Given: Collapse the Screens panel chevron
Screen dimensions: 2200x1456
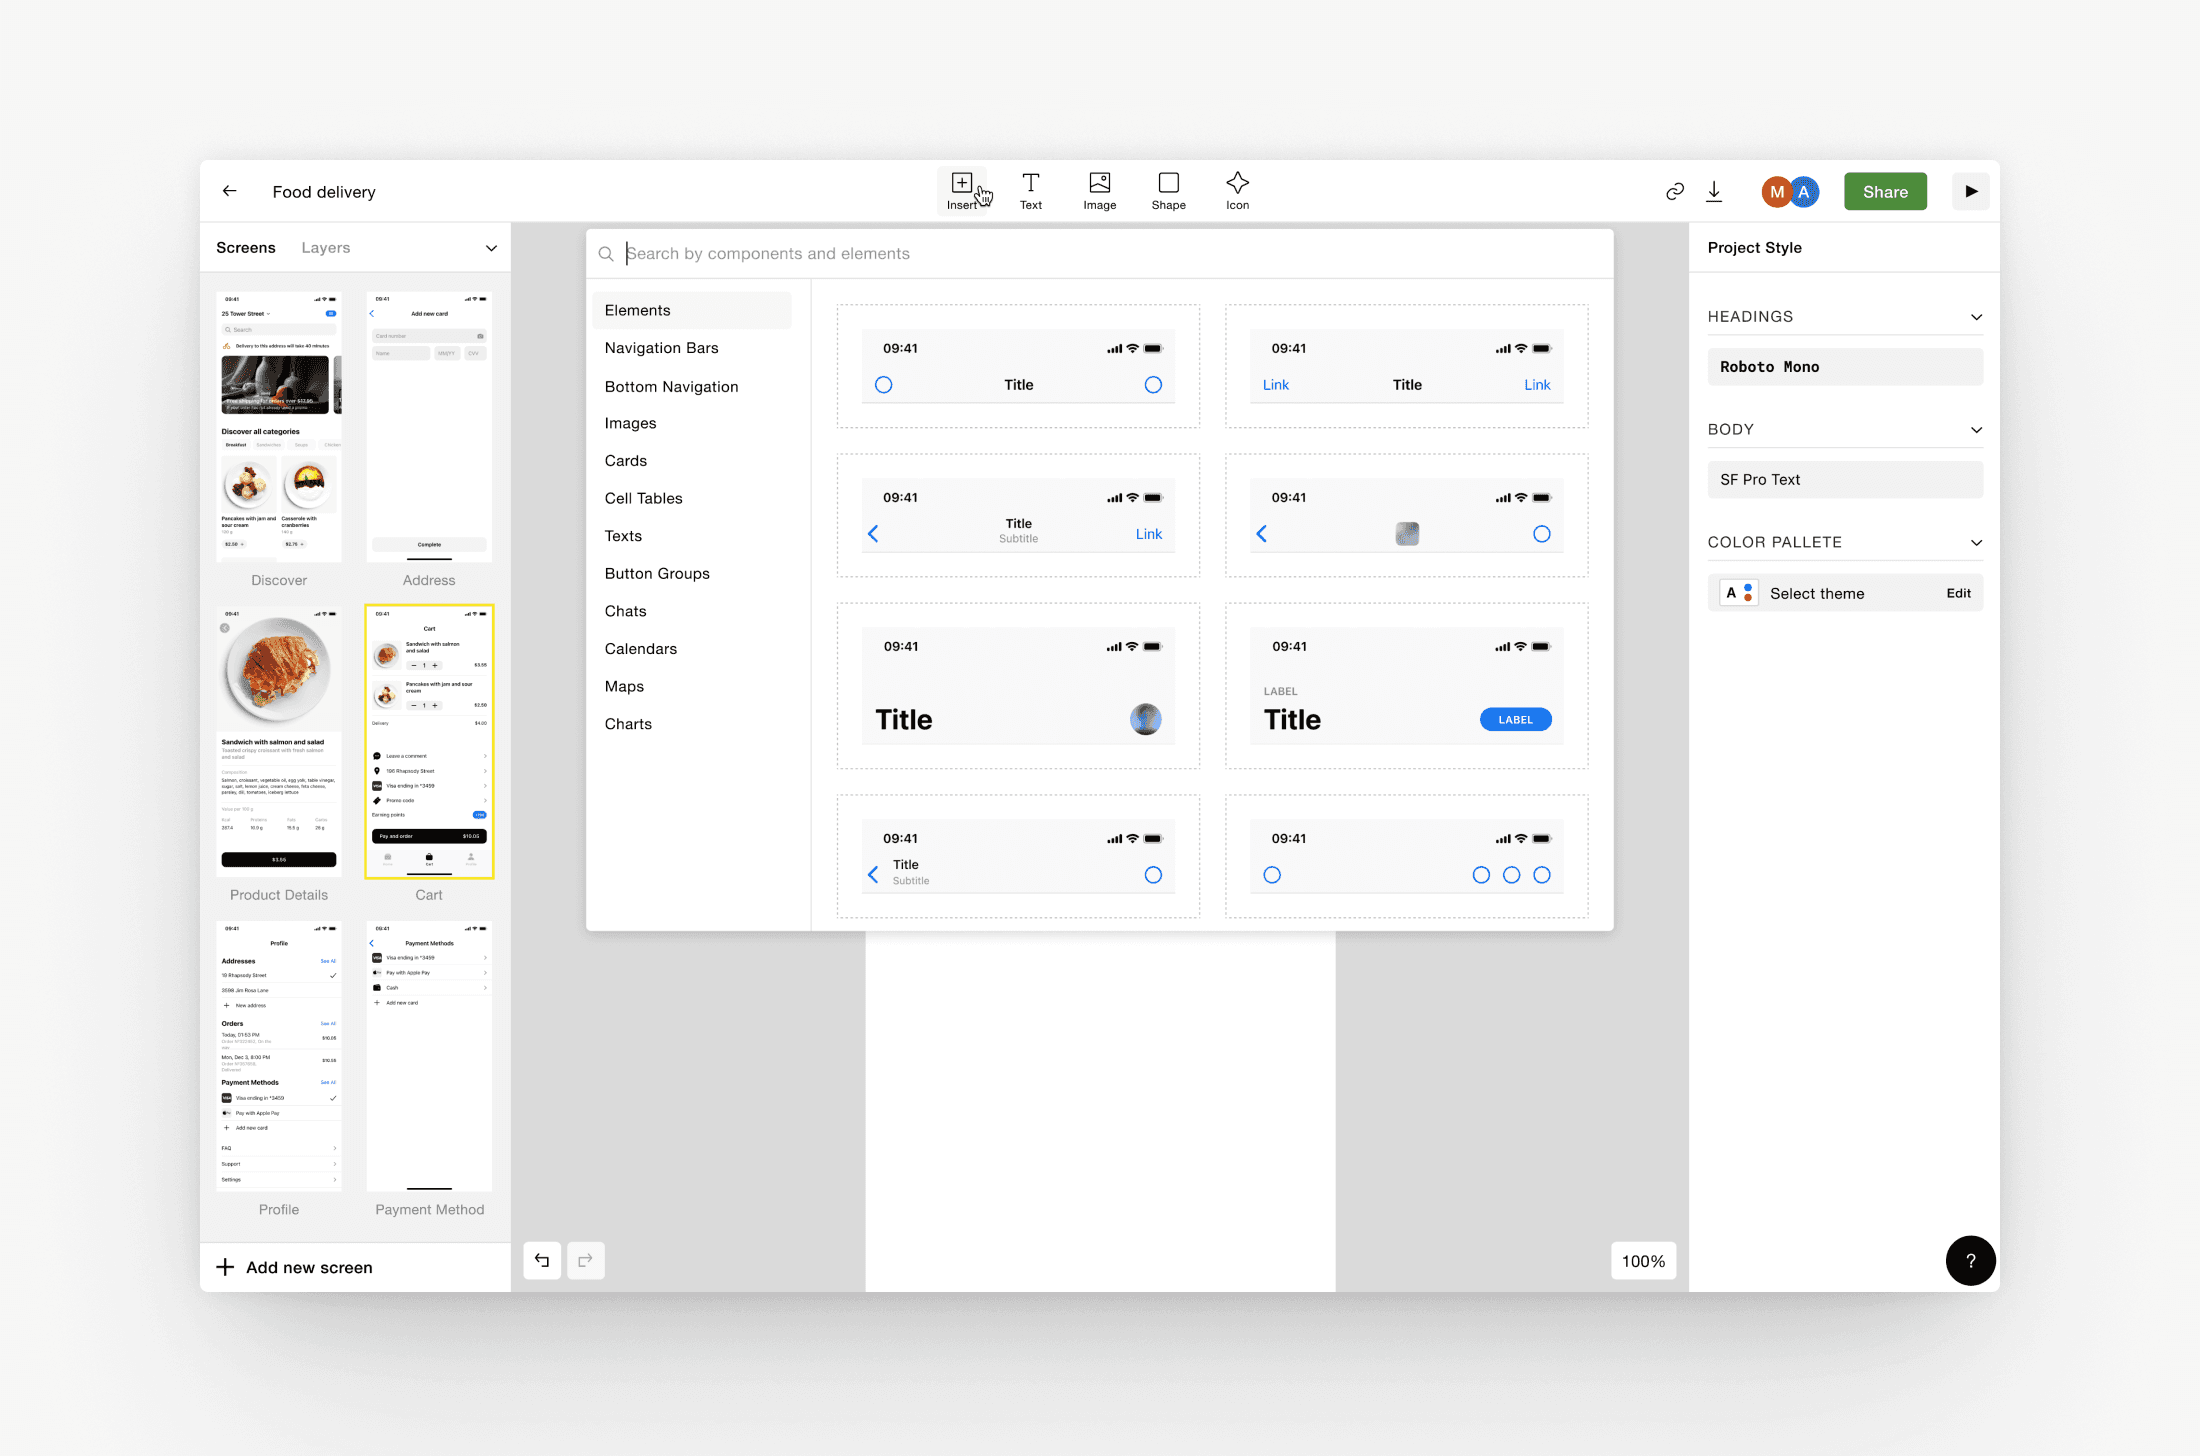Looking at the screenshot, I should tap(491, 248).
